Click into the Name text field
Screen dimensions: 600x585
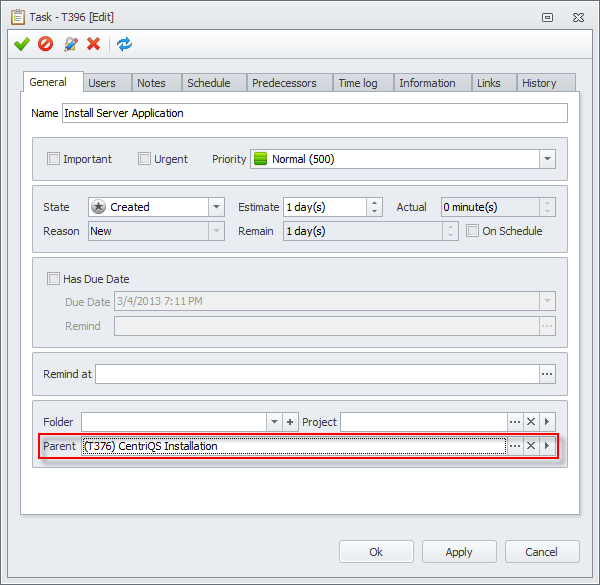pyautogui.click(x=314, y=113)
